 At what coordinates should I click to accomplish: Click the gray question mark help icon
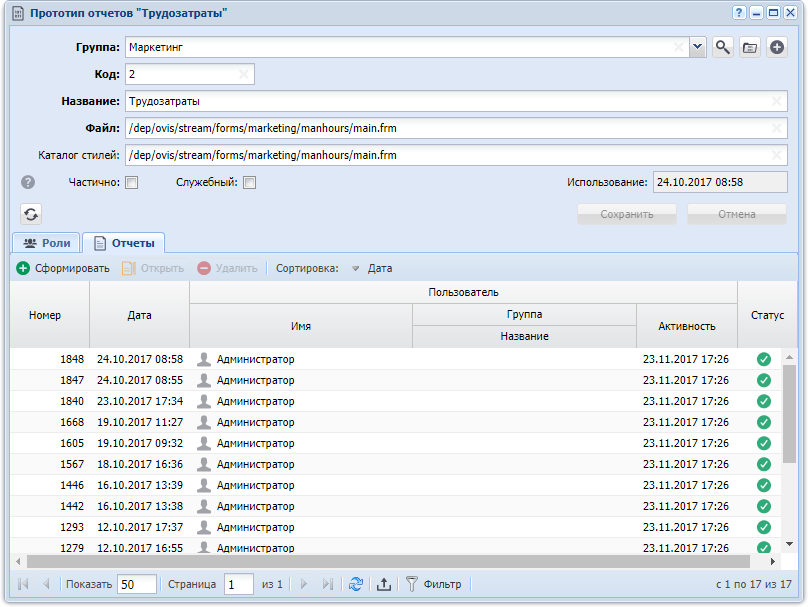point(28,183)
